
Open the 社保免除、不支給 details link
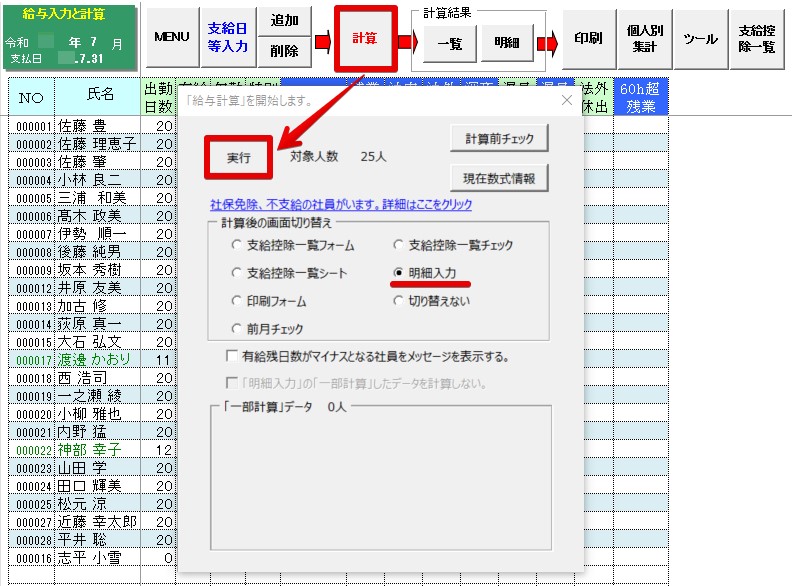click(x=334, y=205)
